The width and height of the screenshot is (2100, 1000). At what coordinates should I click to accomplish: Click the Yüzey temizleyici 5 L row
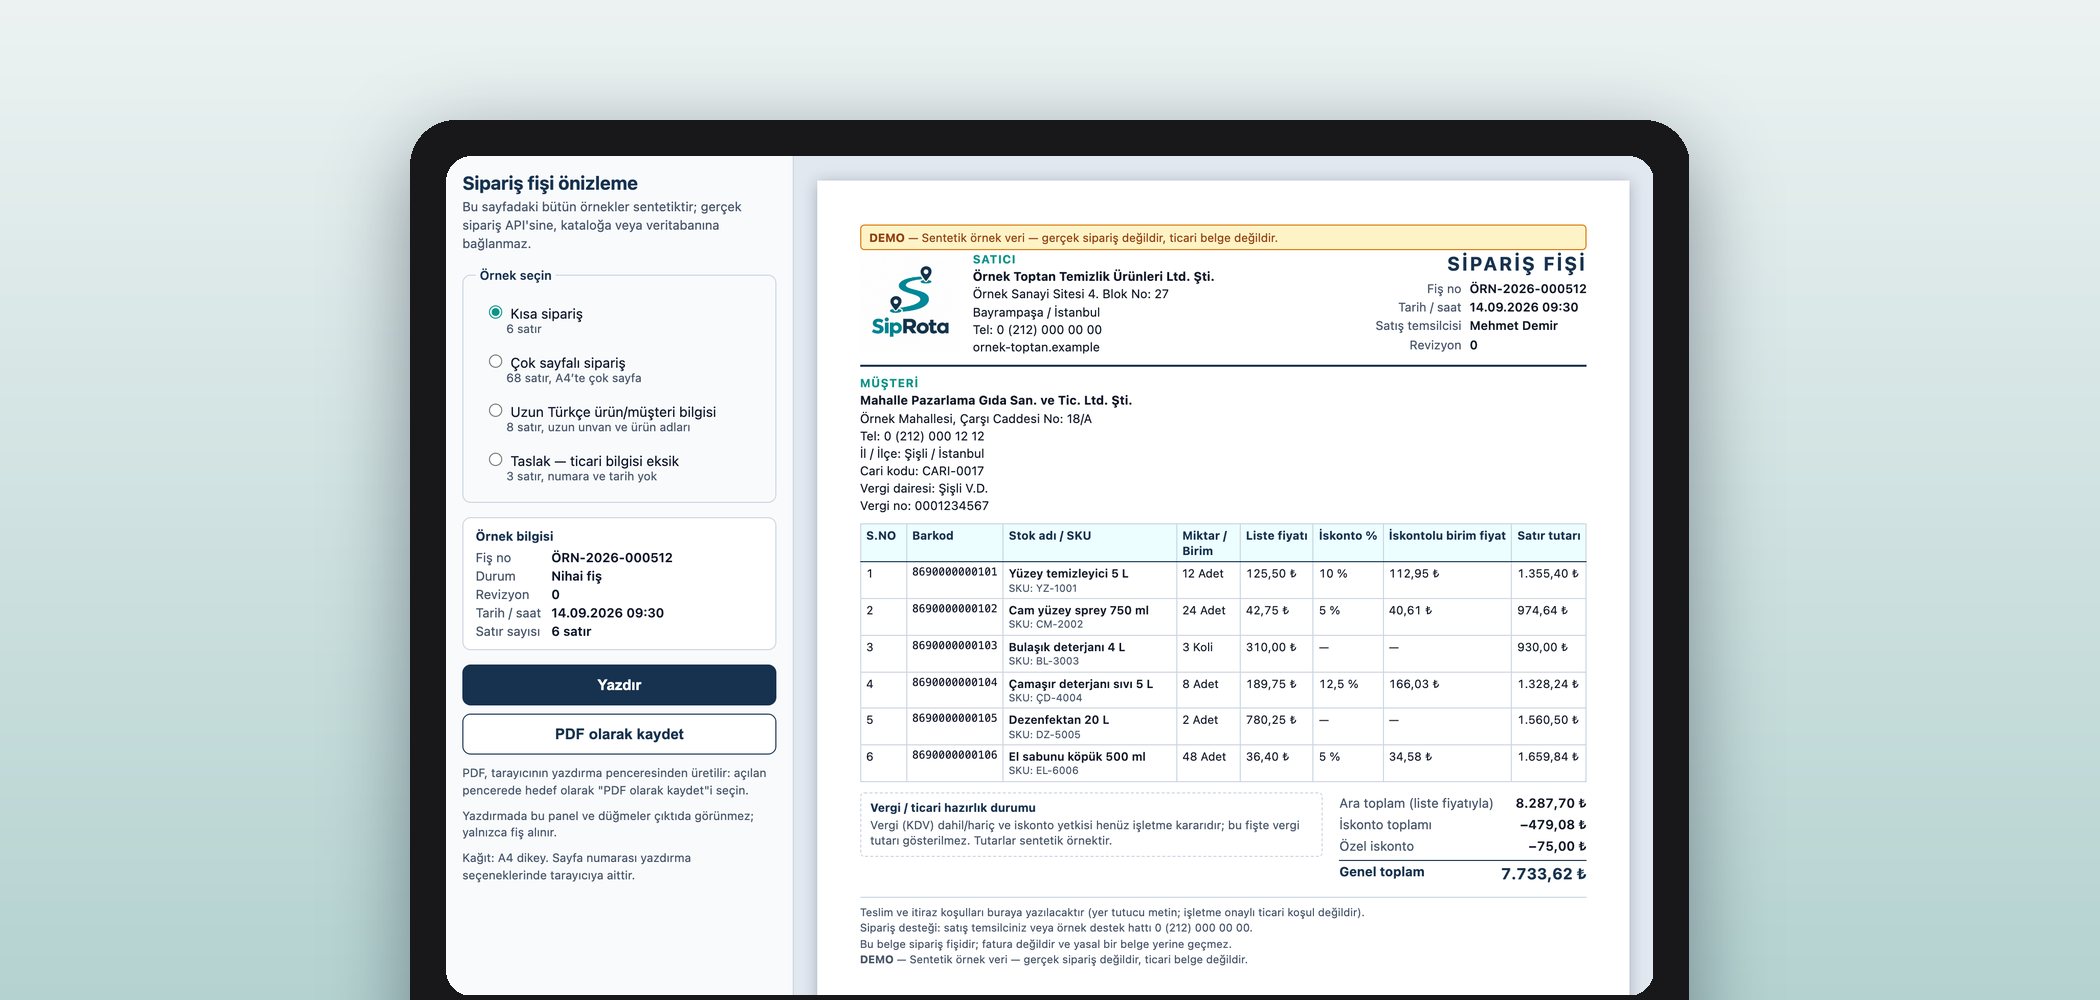pyautogui.click(x=1222, y=580)
